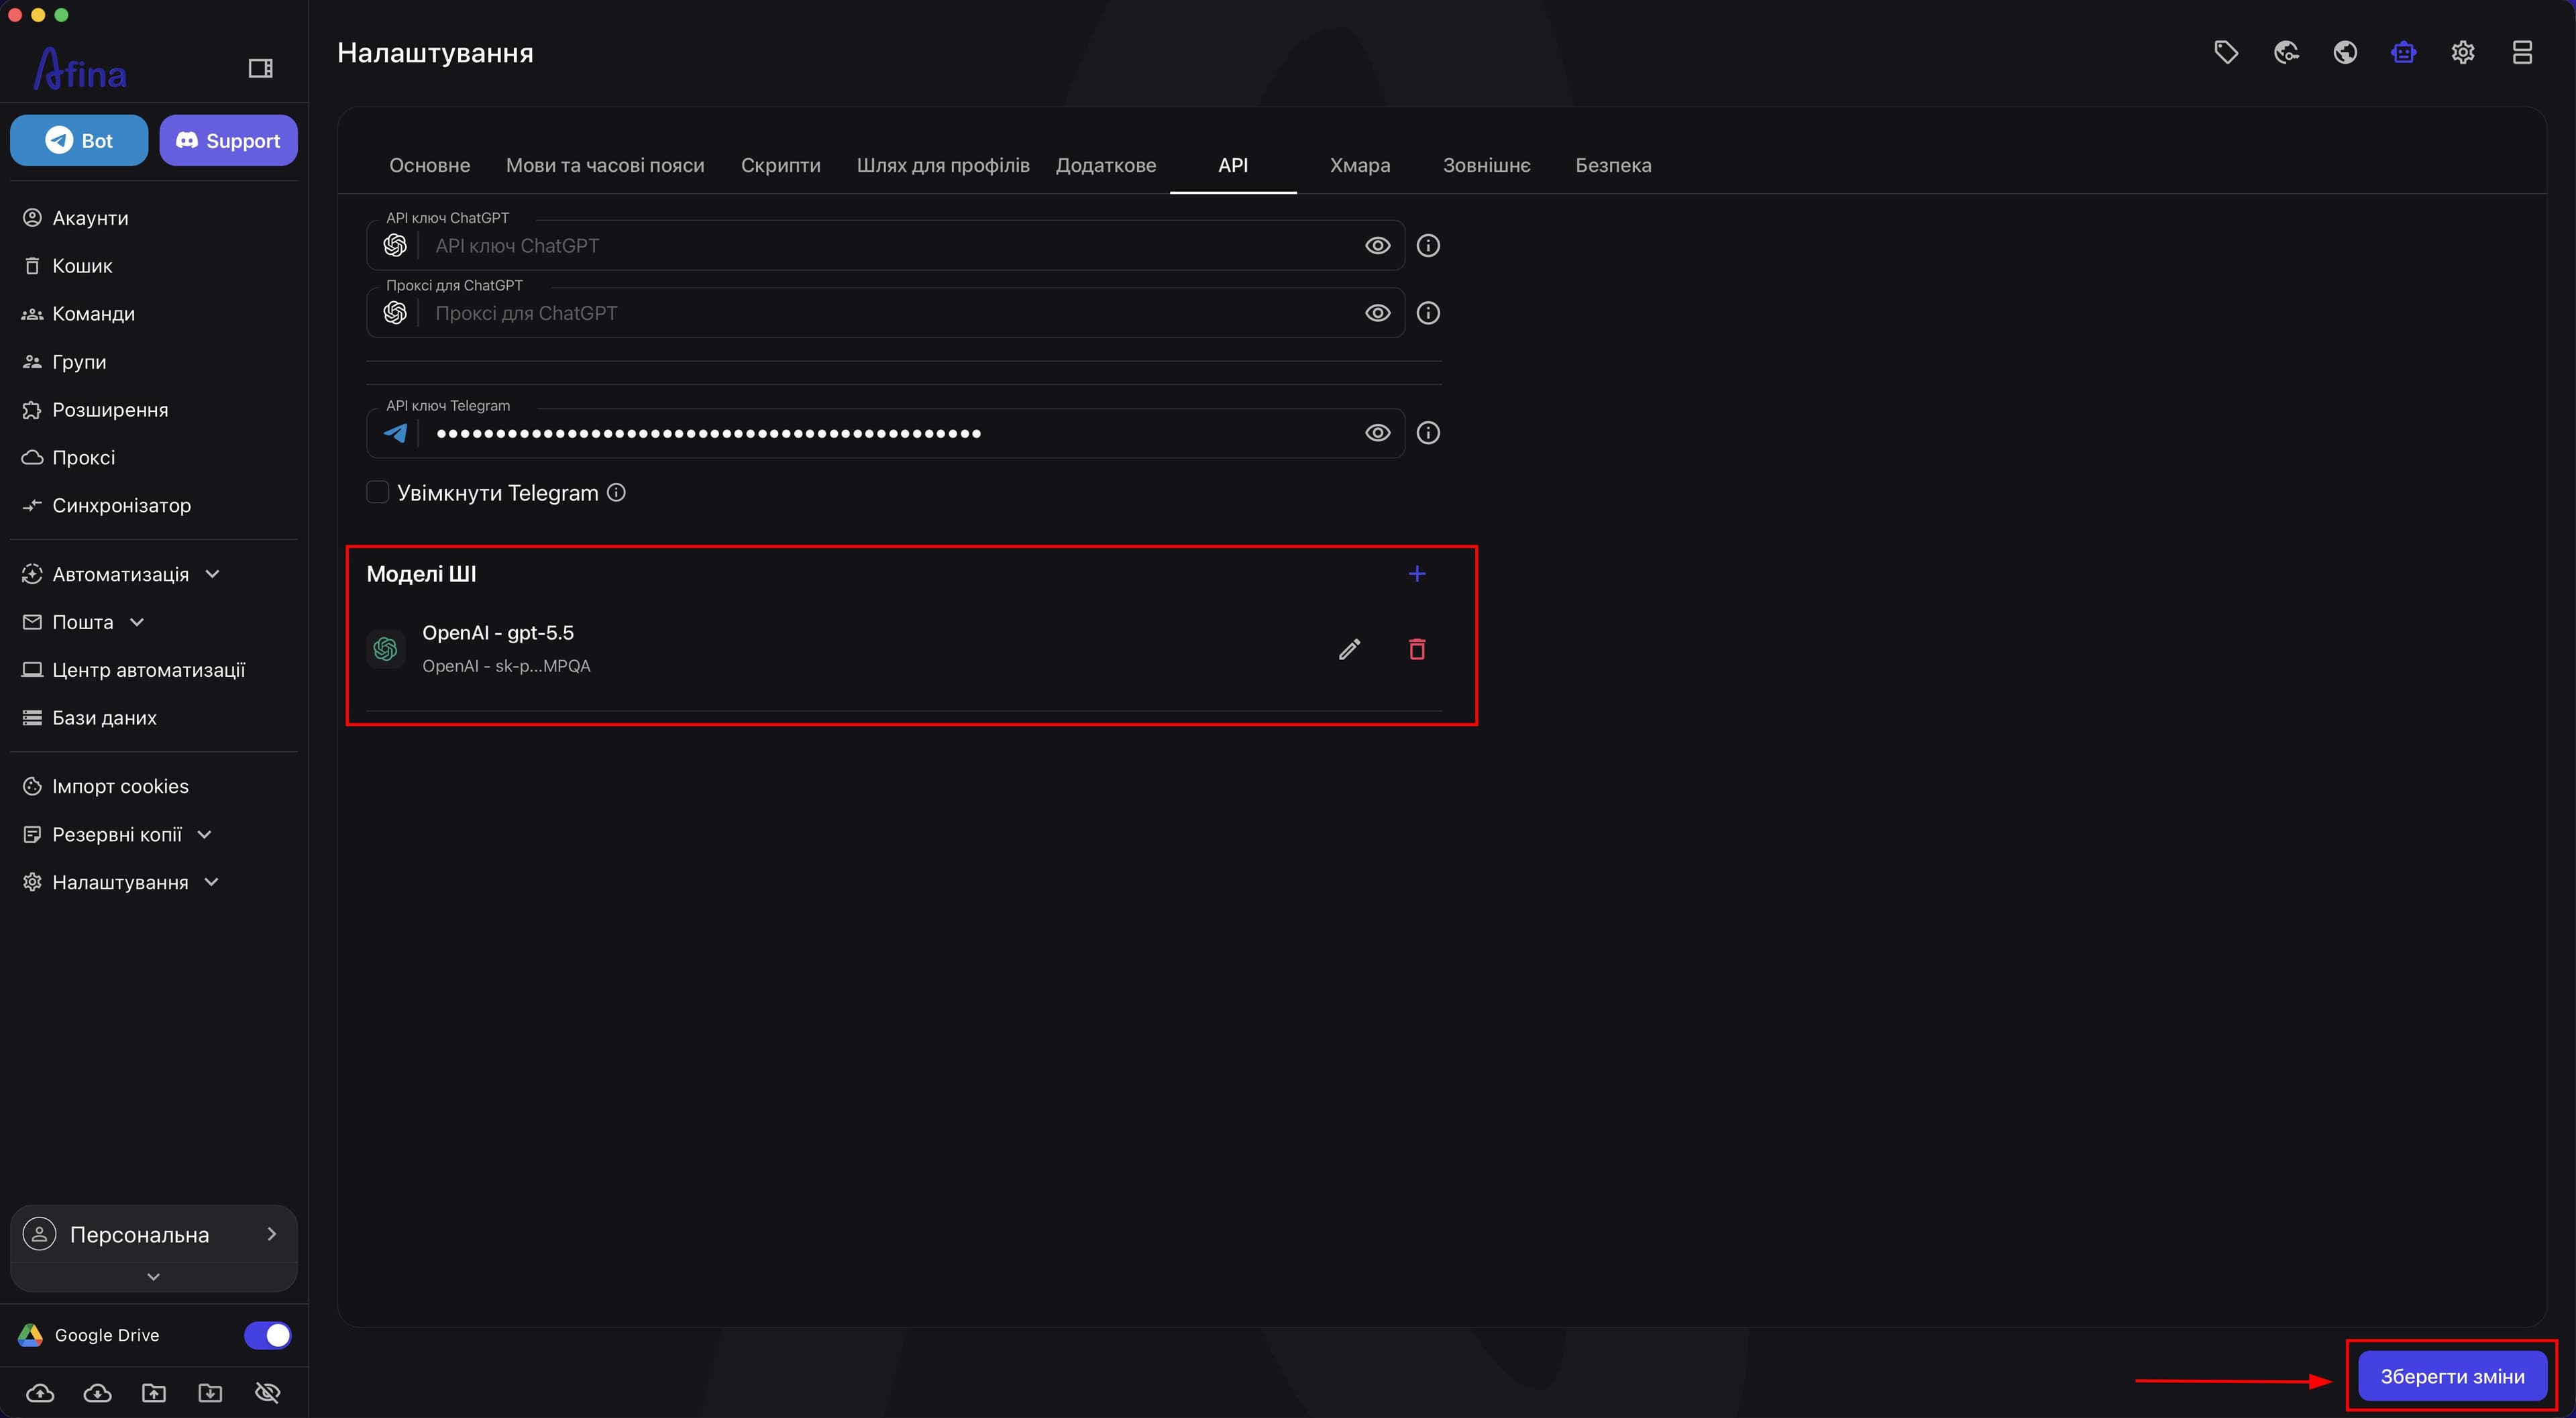
Task: Click the crossed-out eye icon at bottom
Action: (268, 1393)
